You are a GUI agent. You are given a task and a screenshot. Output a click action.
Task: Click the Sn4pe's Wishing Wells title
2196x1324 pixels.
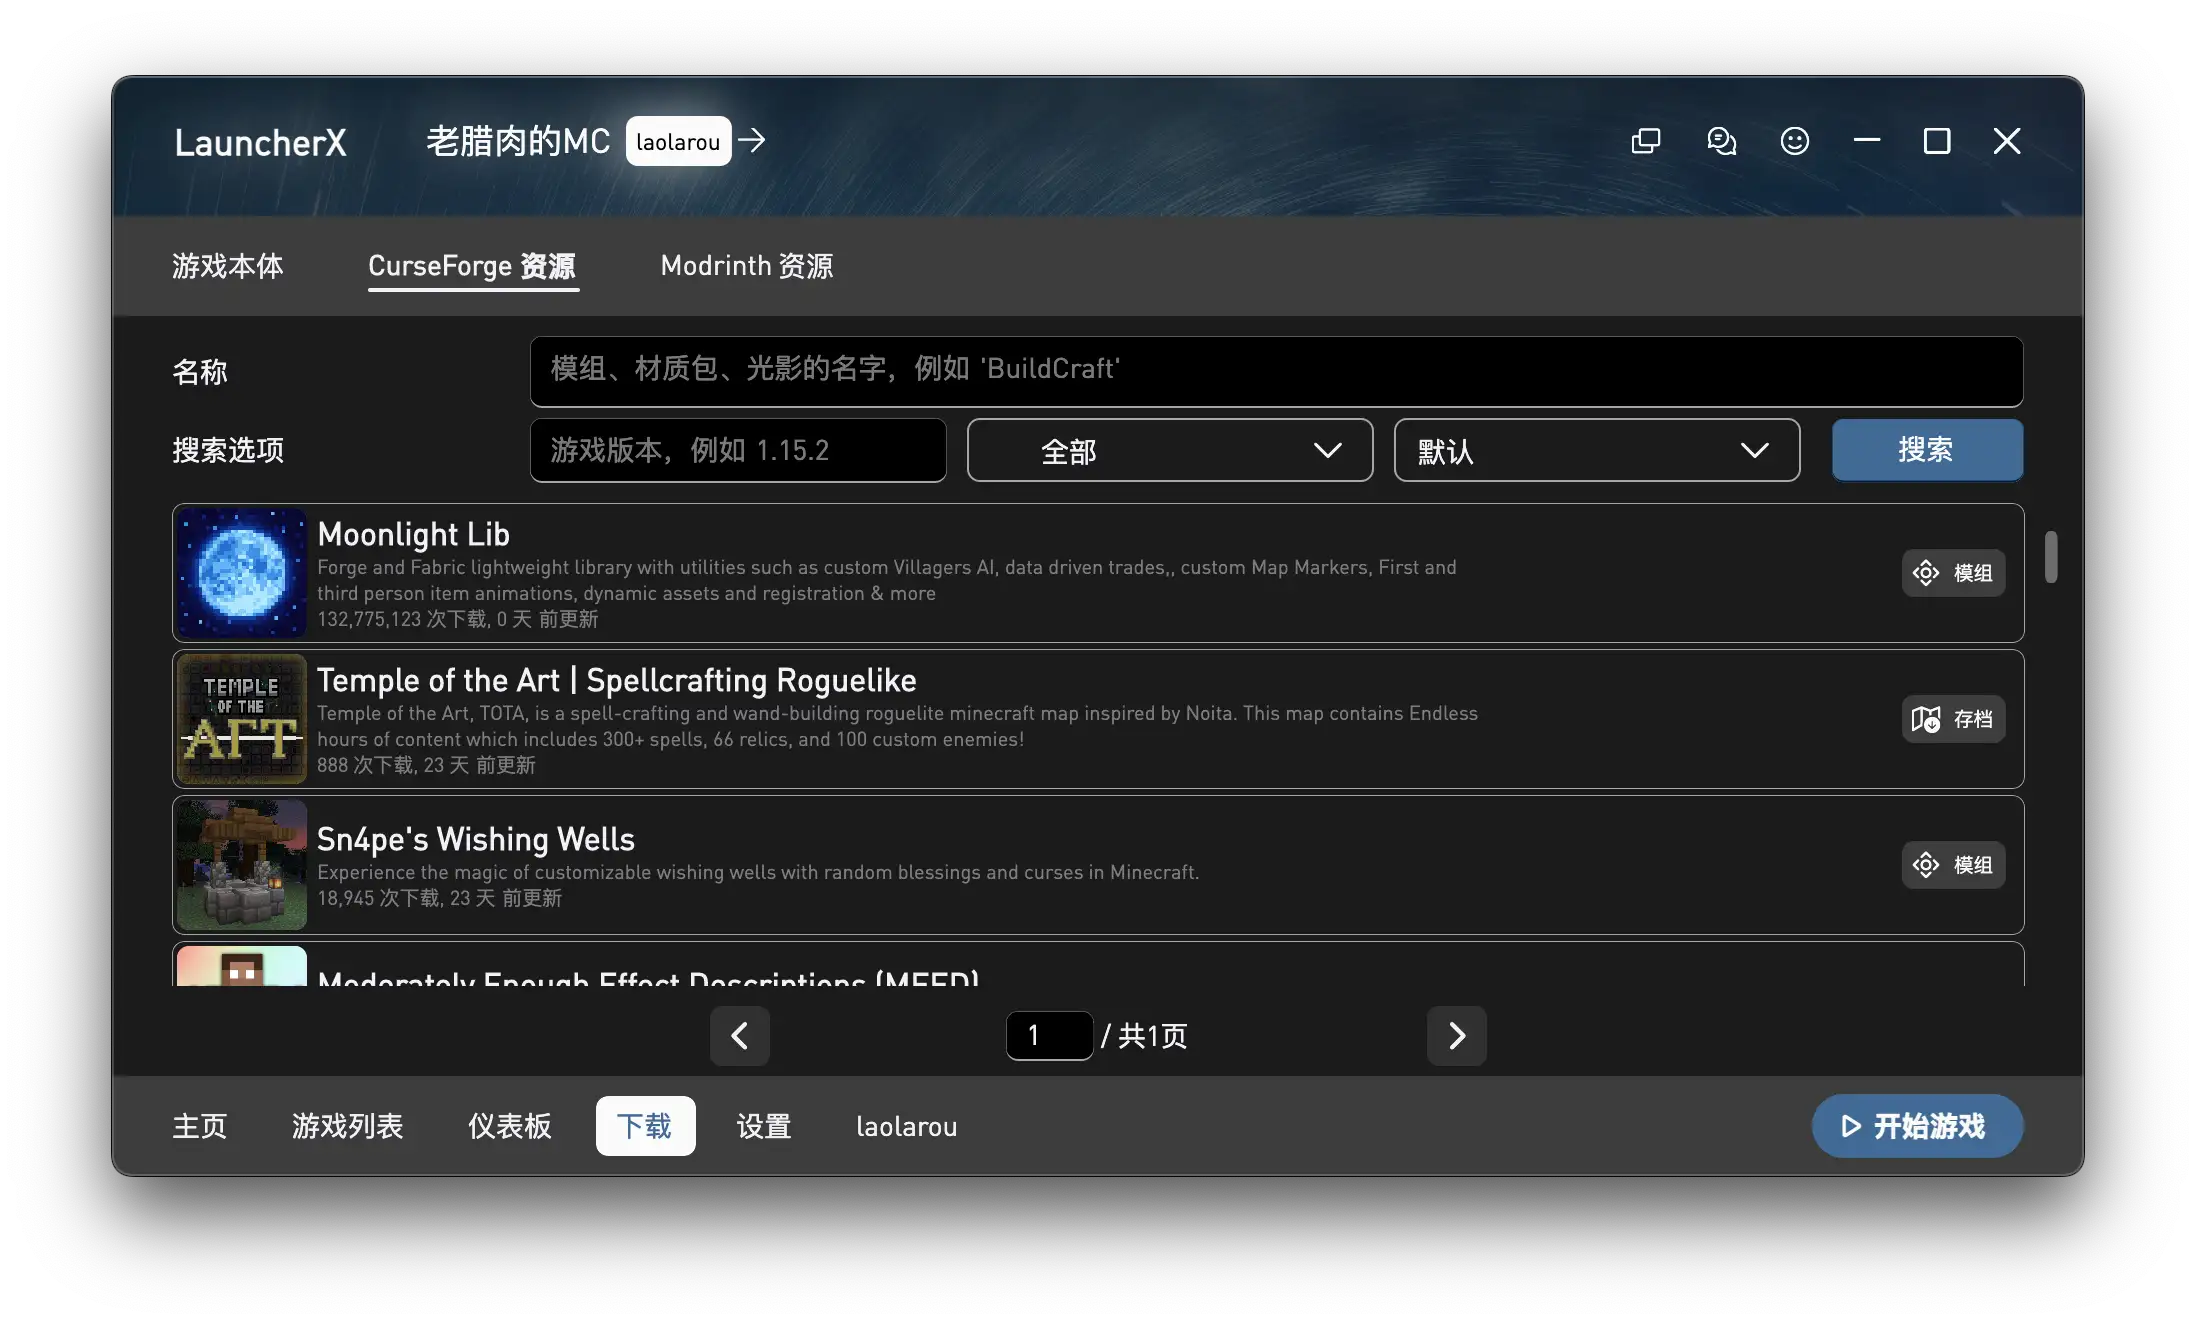476,839
